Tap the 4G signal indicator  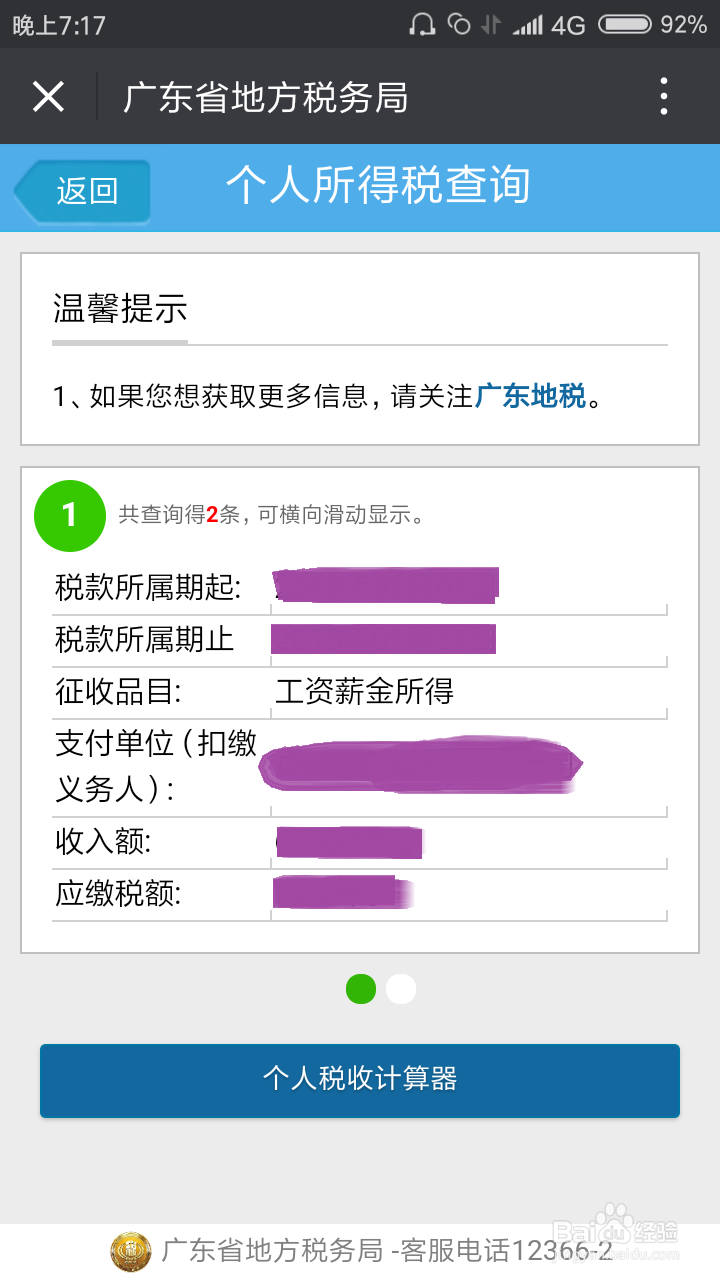click(x=567, y=25)
